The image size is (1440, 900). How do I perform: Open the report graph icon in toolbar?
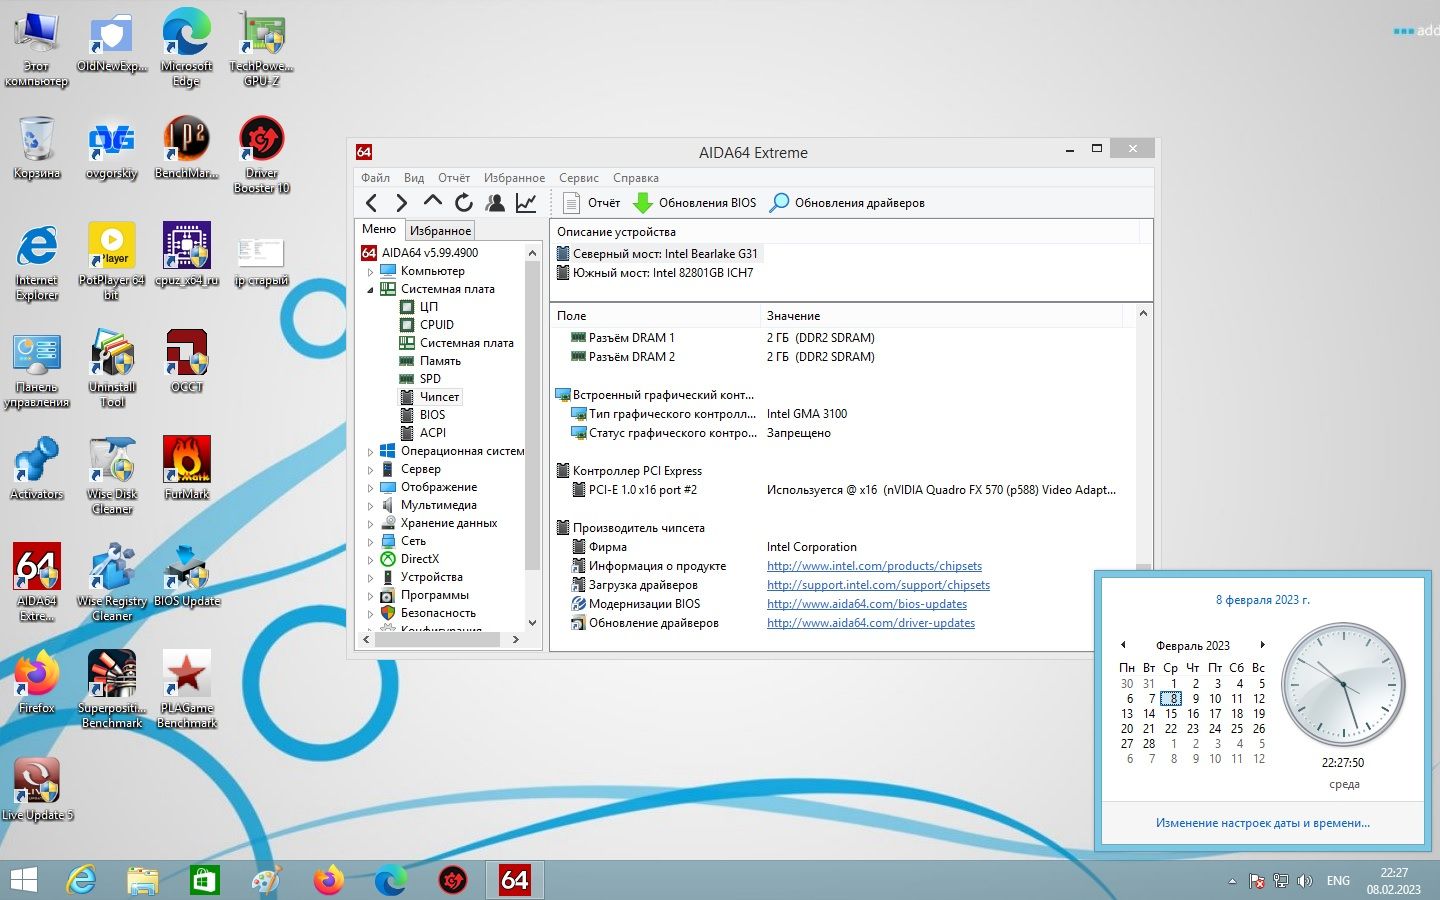(526, 203)
